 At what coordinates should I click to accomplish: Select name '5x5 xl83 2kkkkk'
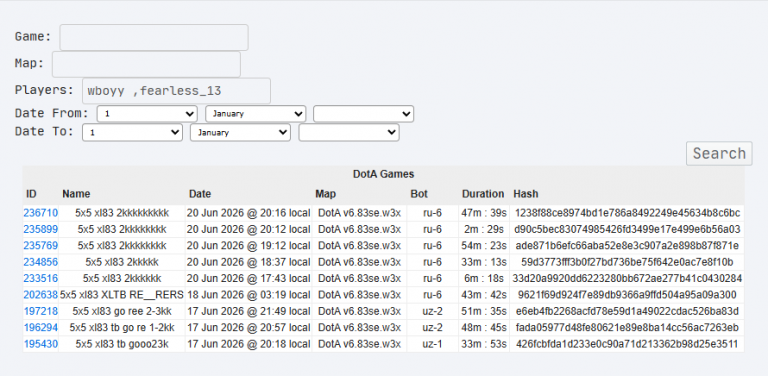pyautogui.click(x=122, y=262)
